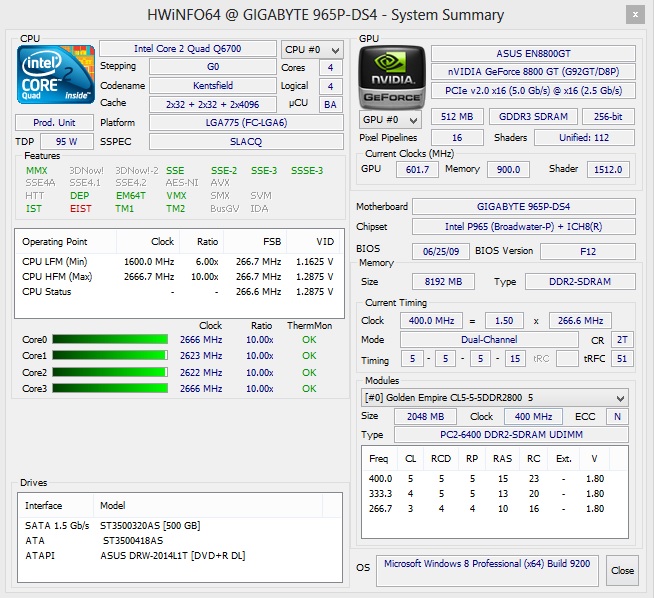Click the microcode BA field

point(330,104)
